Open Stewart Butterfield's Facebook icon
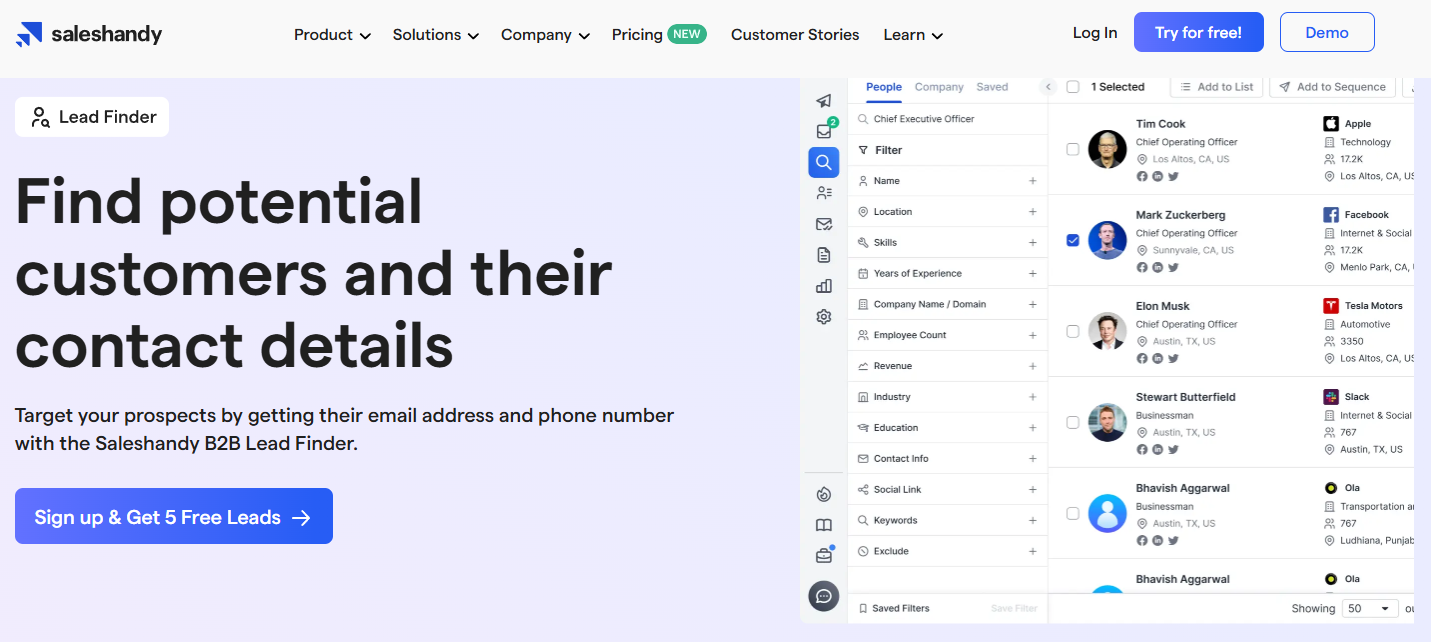 coord(1141,449)
